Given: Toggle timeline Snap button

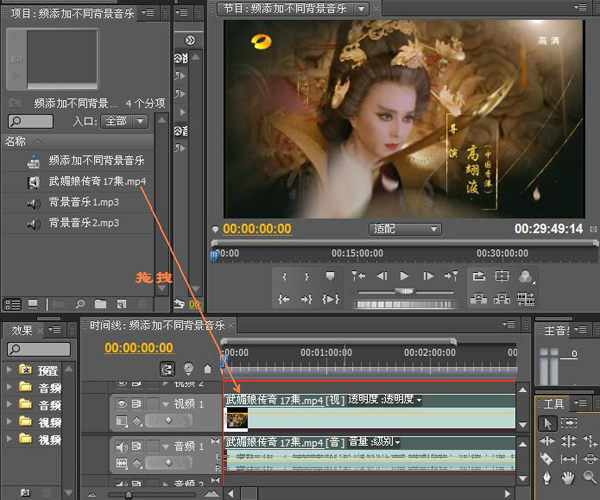Looking at the screenshot, I should (x=168, y=369).
